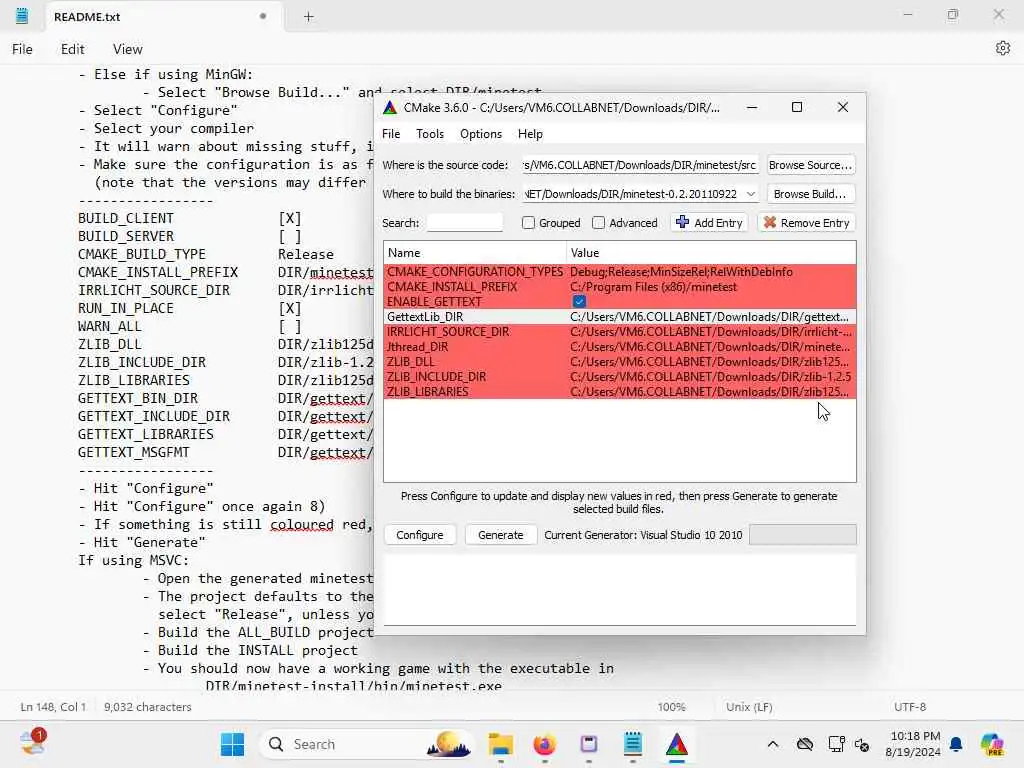Viewport: 1024px width, 768px height.
Task: Open CMake Tools menu
Action: (x=430, y=134)
